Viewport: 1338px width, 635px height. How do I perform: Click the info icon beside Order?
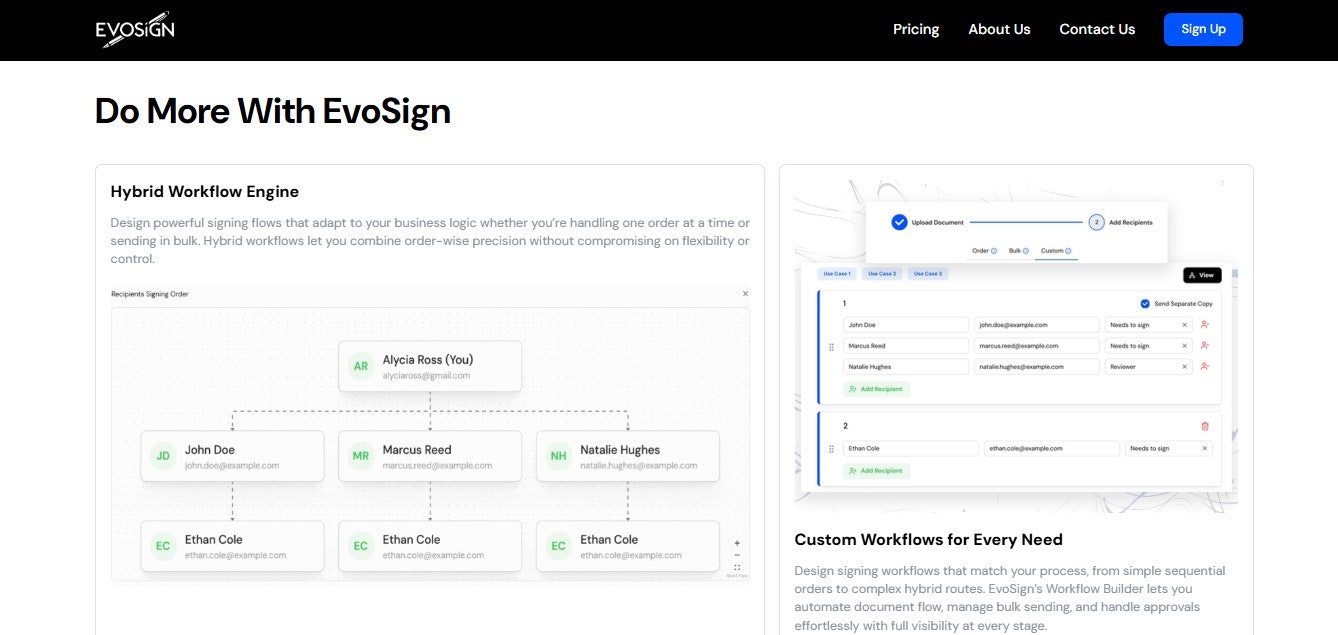pos(994,251)
